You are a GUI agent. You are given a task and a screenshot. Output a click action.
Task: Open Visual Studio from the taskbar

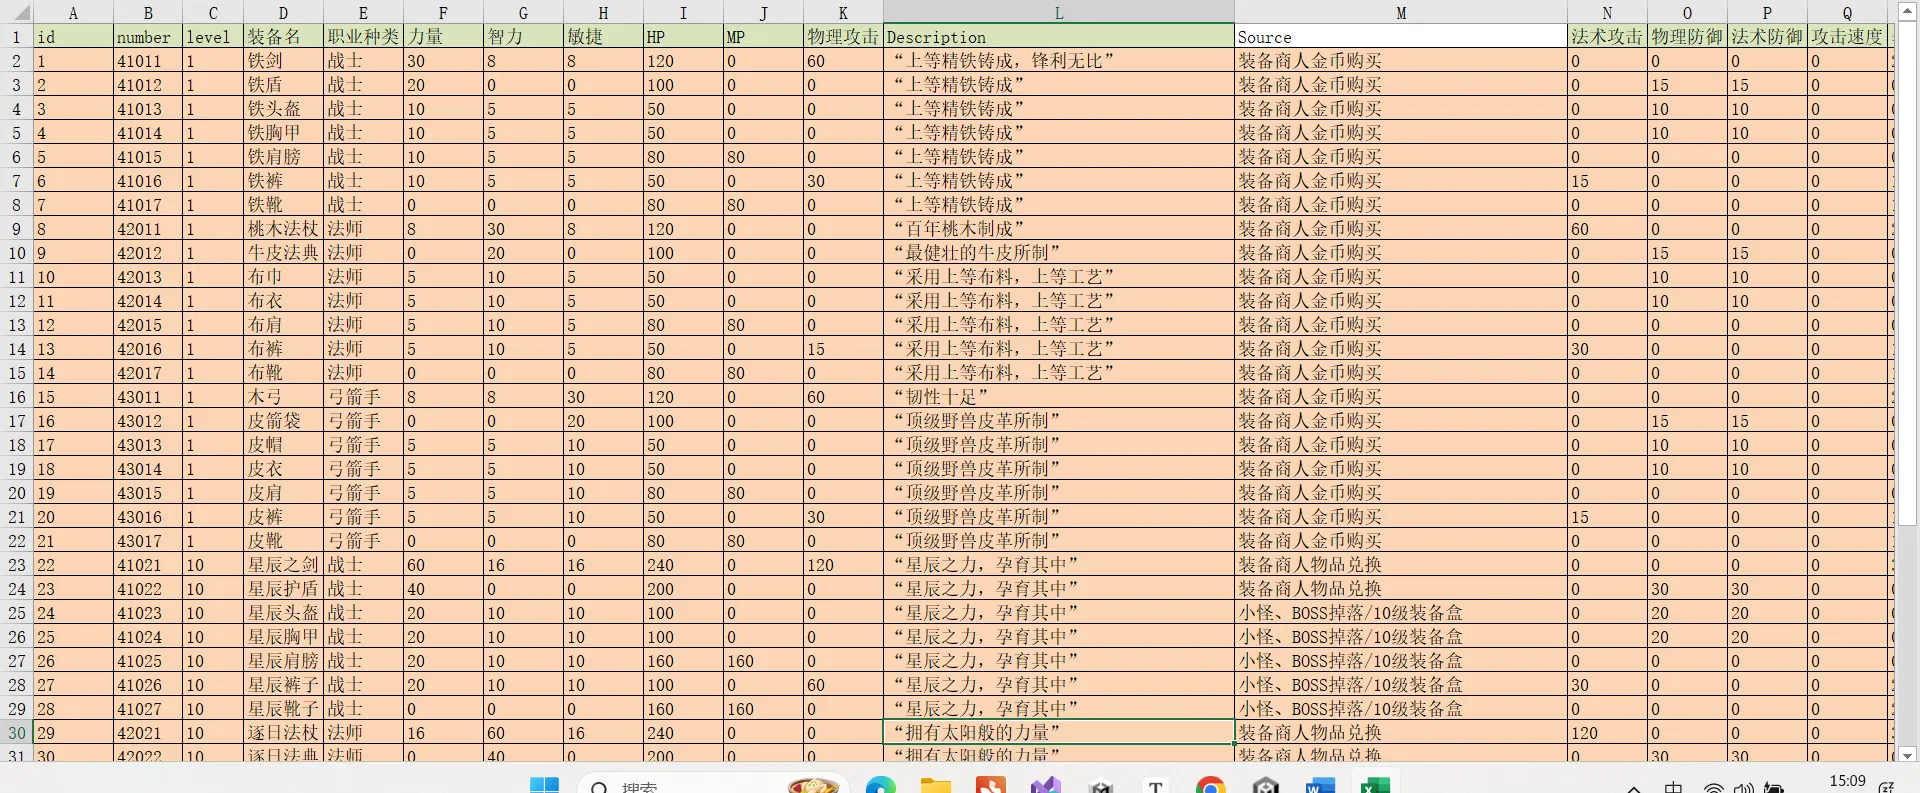tap(1046, 786)
